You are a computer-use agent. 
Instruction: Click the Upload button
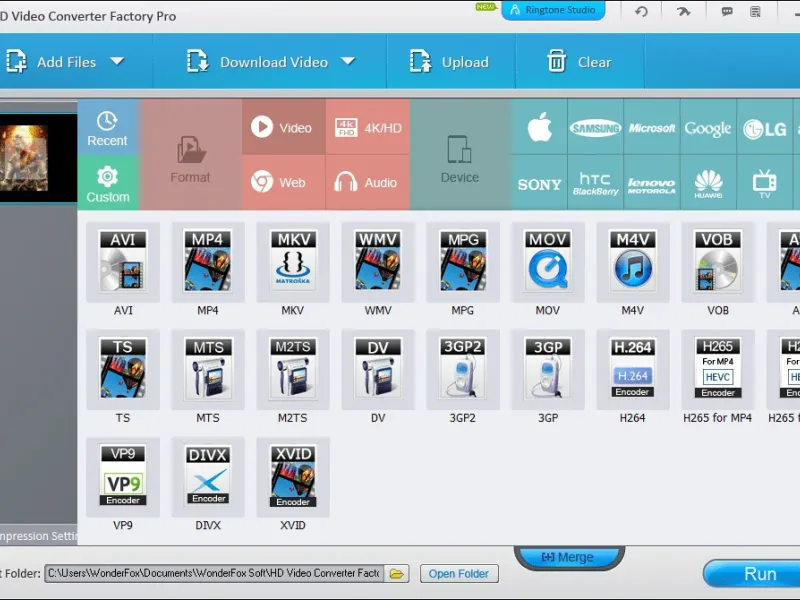pyautogui.click(x=449, y=62)
